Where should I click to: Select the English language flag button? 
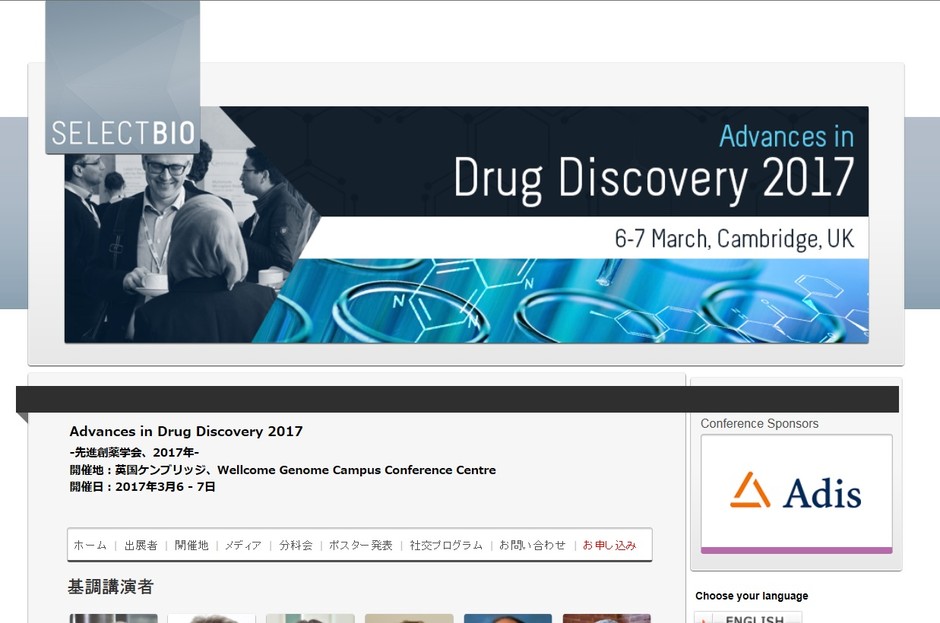click(x=748, y=617)
